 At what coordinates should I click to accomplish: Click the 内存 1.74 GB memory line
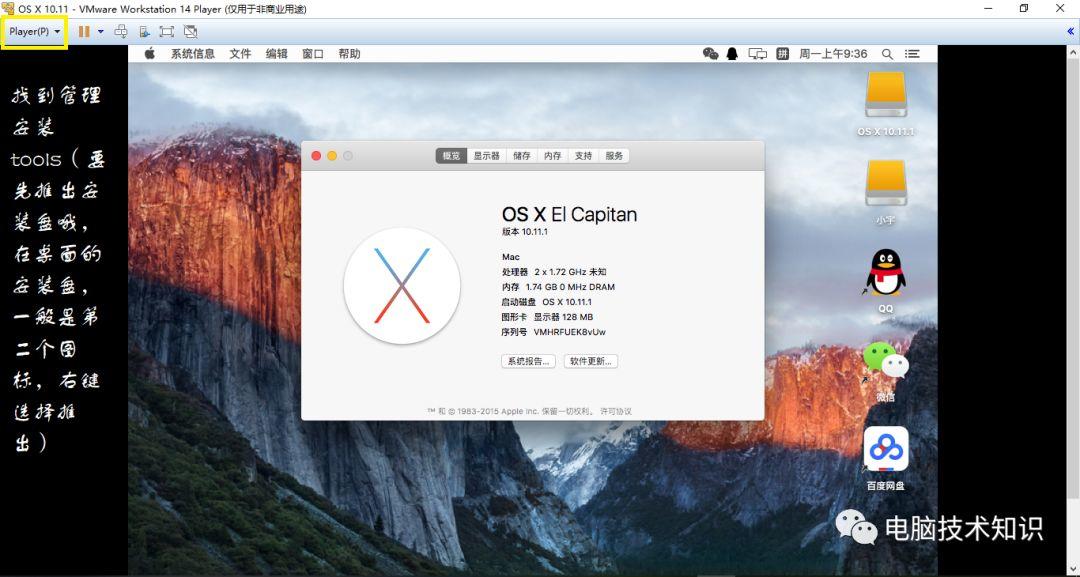[559, 287]
